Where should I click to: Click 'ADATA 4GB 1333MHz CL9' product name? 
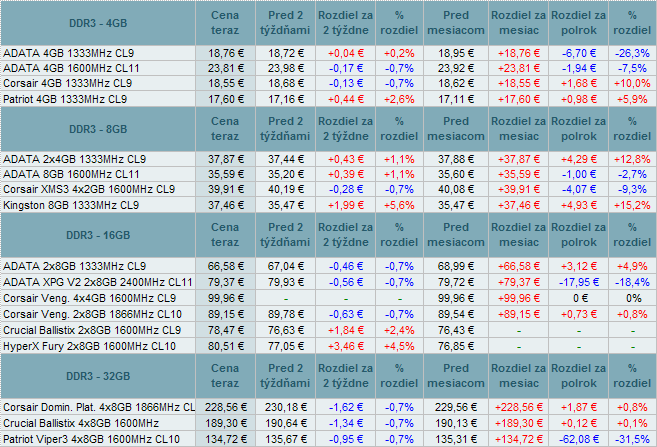68,53
